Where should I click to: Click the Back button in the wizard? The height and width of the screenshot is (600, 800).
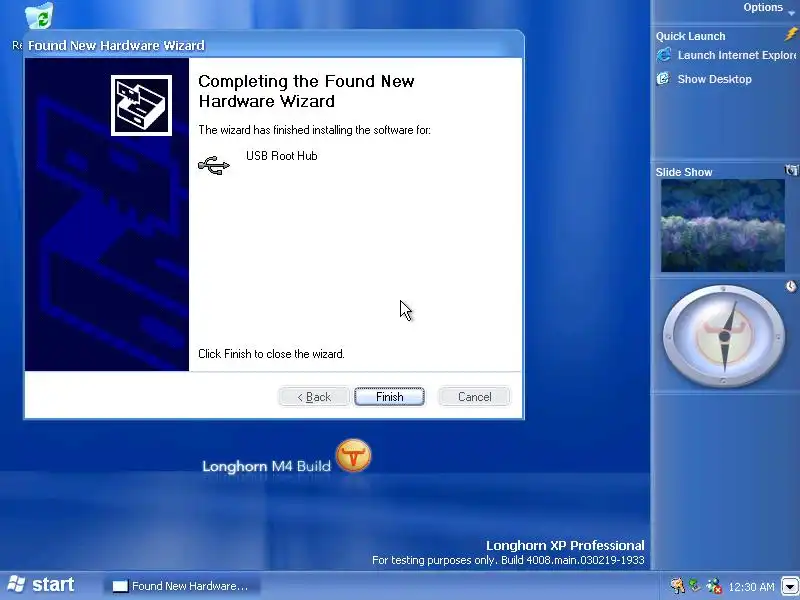click(314, 396)
